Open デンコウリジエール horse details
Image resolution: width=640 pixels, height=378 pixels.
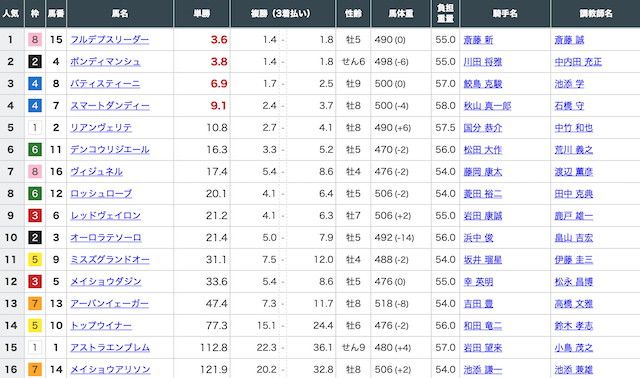tap(110, 150)
